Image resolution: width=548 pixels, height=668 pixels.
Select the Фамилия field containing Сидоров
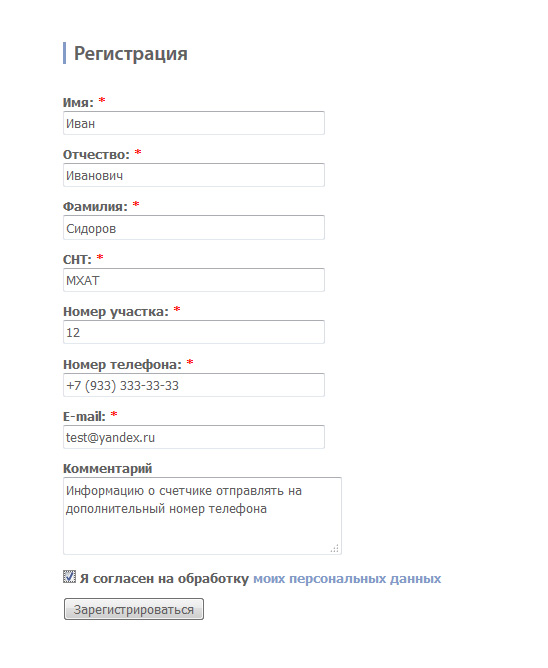point(194,227)
